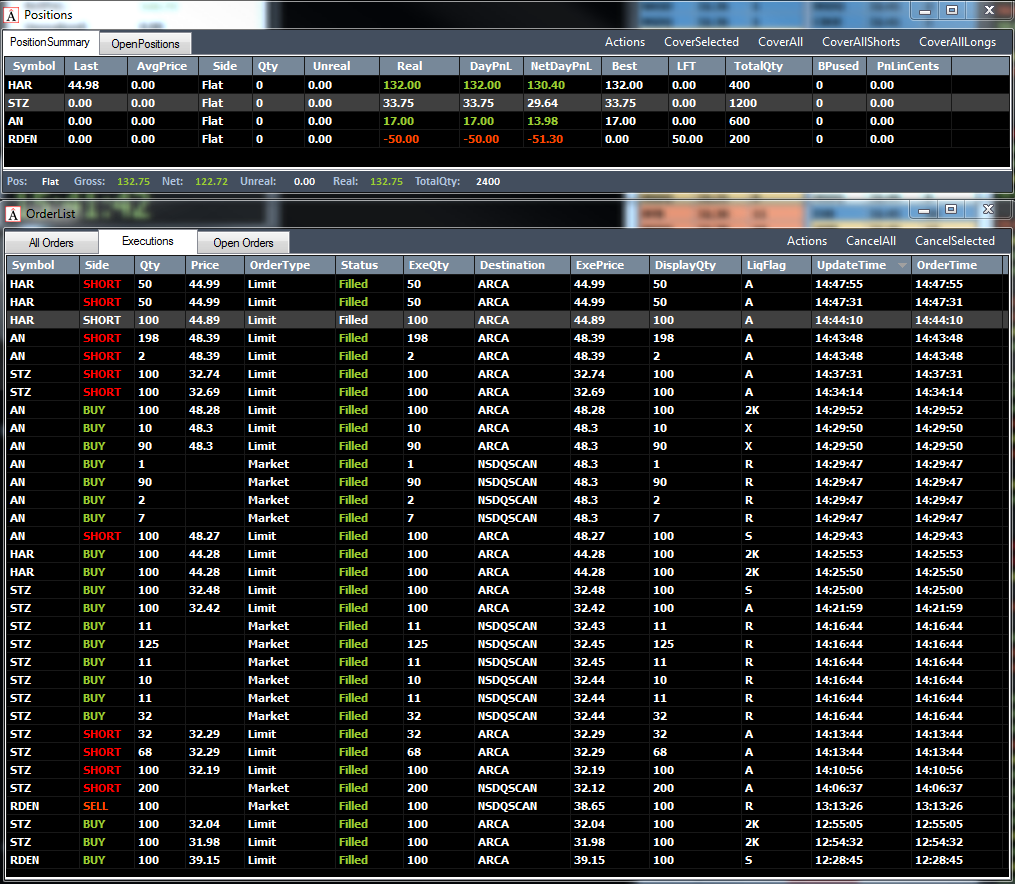Select the RDEN row in position summary
1015x884 pixels.
pyautogui.click(x=507, y=139)
